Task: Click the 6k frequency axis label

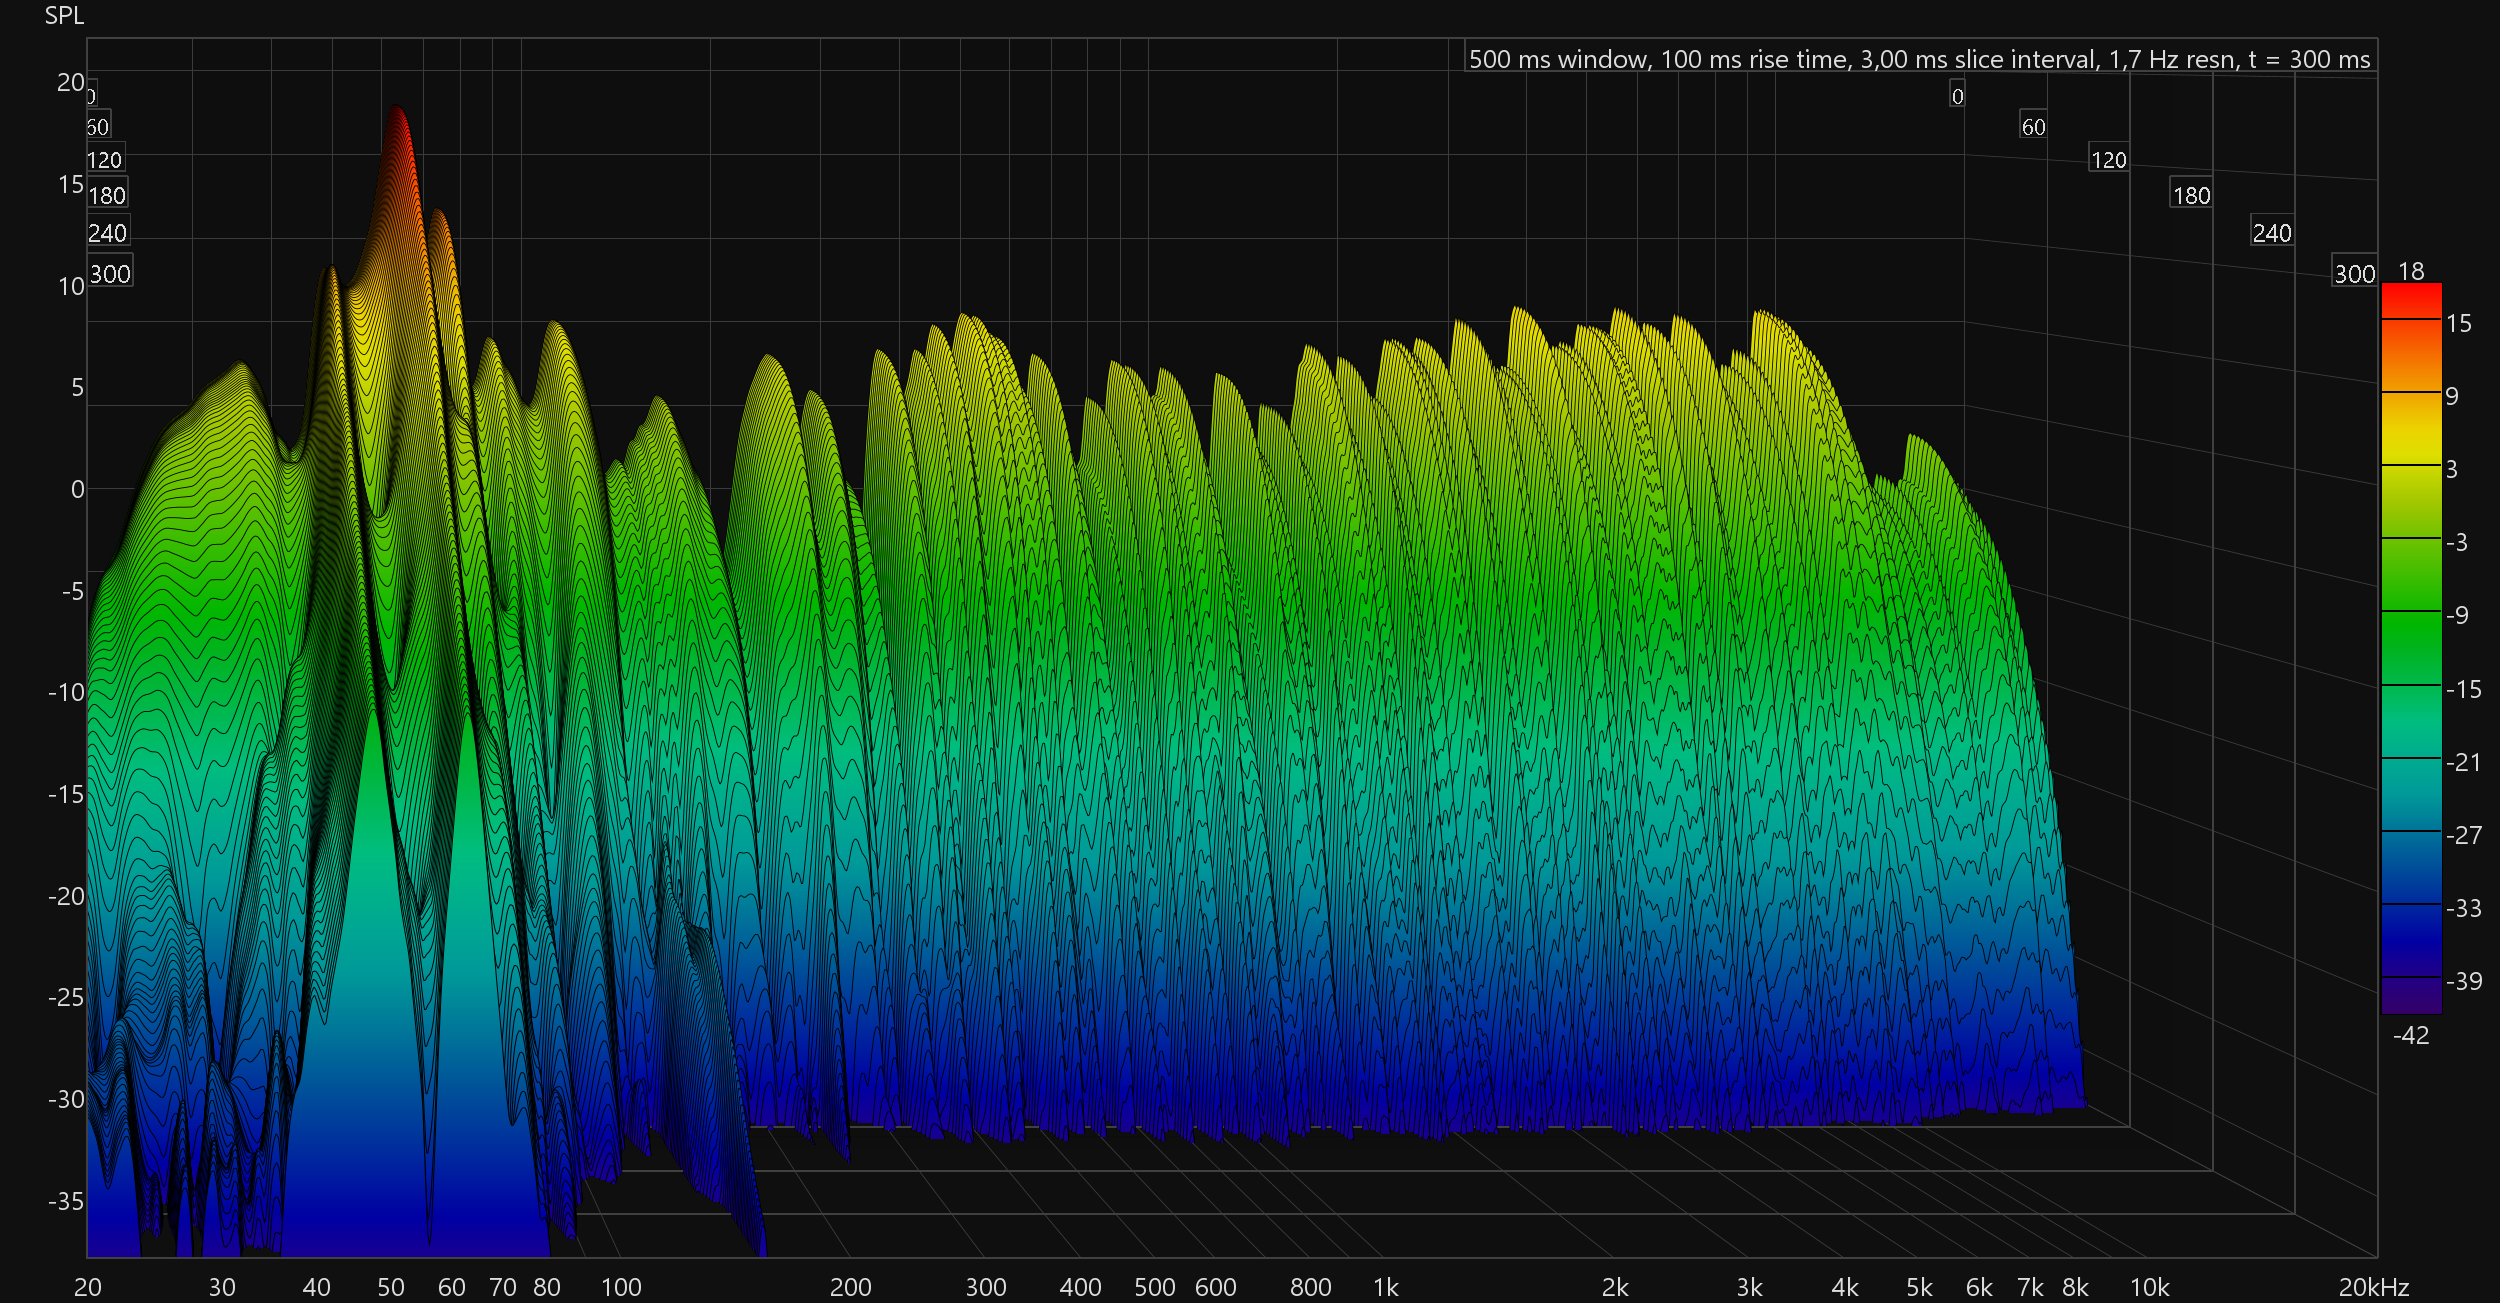Action: [1980, 1287]
